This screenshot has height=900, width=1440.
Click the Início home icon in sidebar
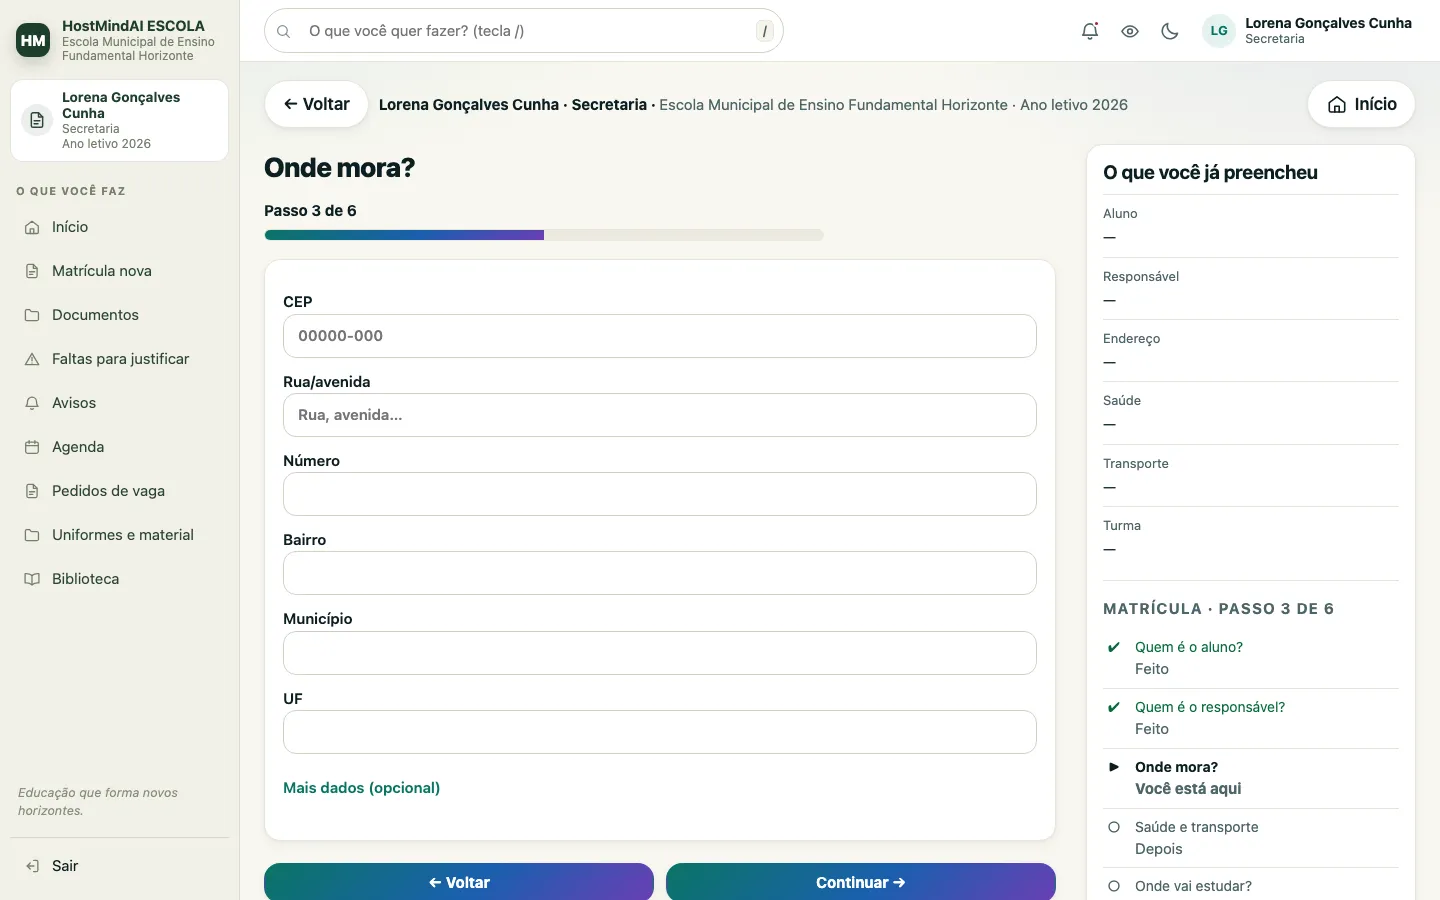click(x=32, y=227)
